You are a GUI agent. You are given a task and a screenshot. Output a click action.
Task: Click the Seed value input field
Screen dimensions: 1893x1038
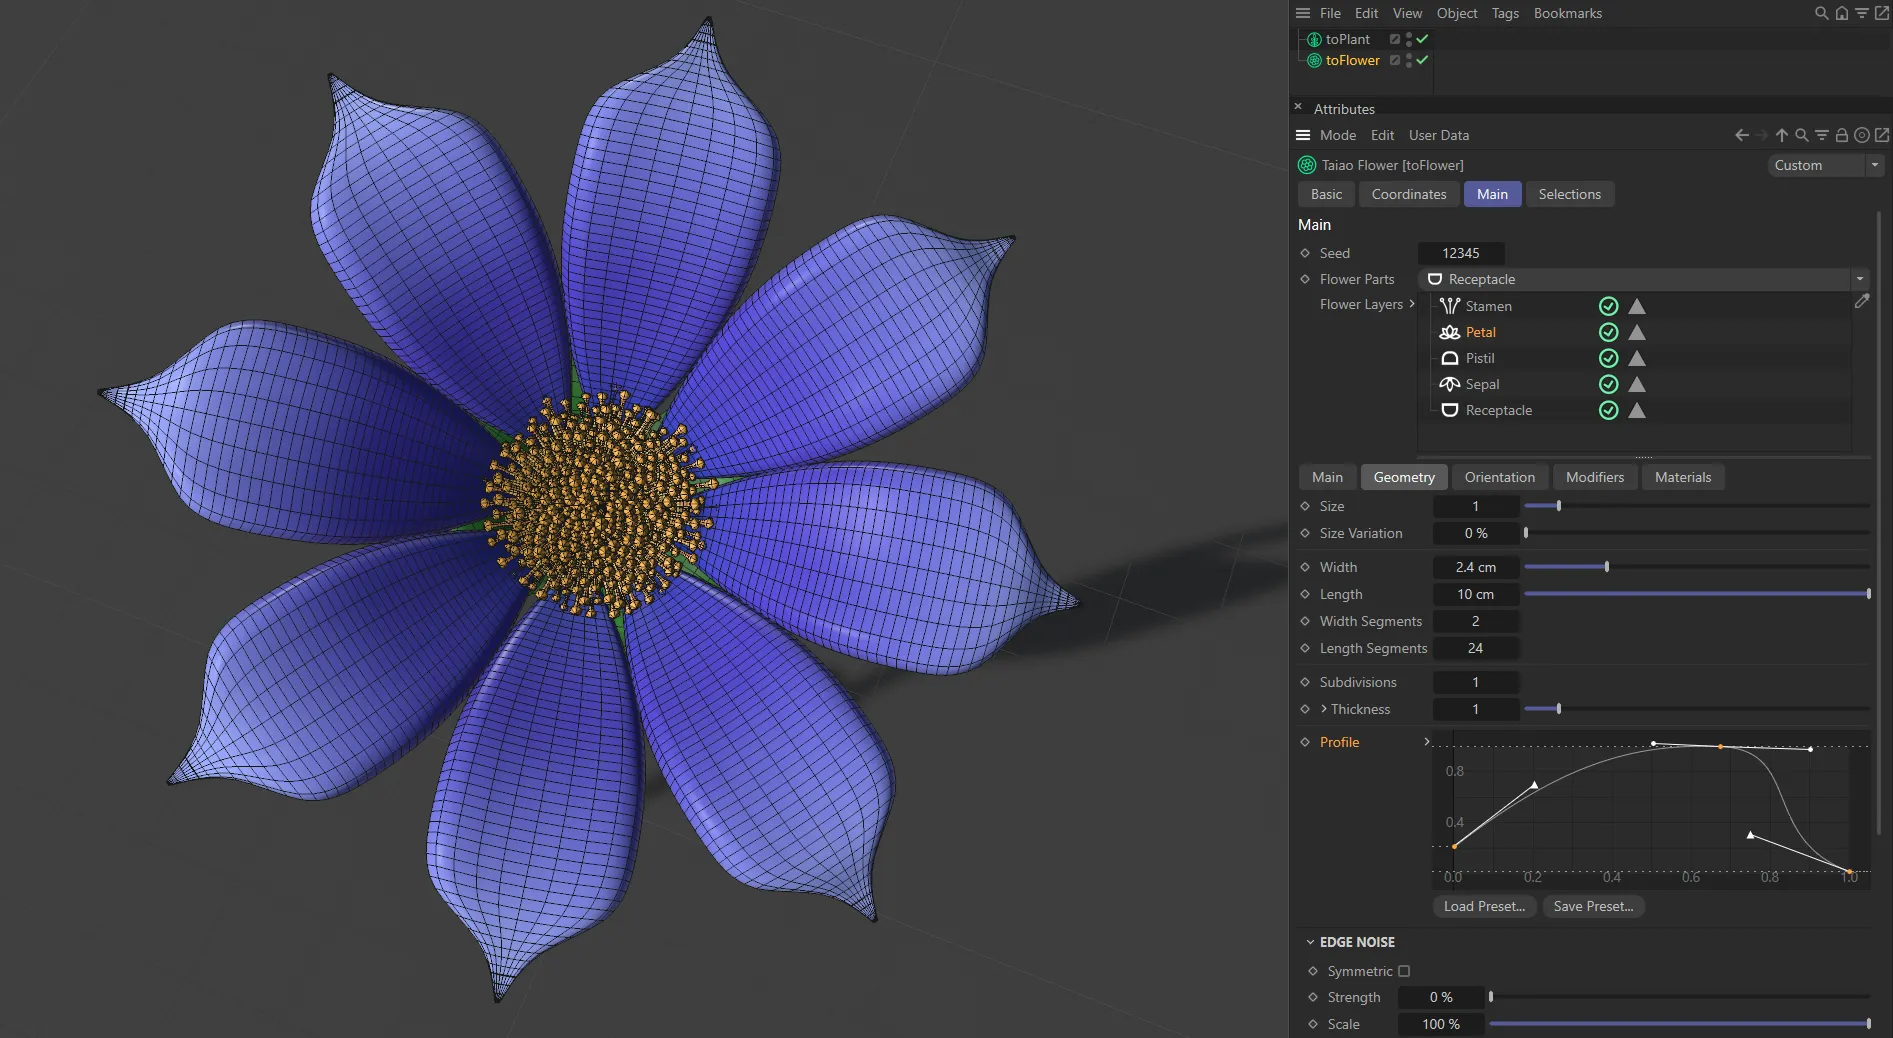[x=1461, y=253]
